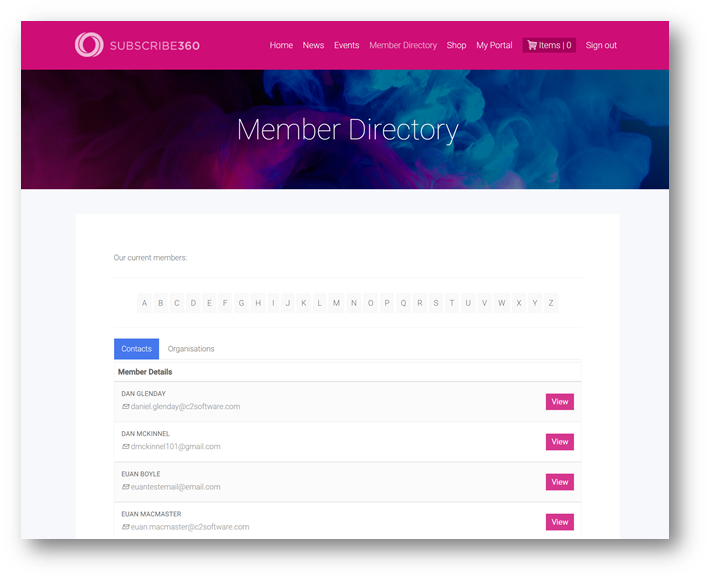711x581 pixels.
Task: Click envelope icon beside euan.macmaster email
Action: click(x=126, y=527)
